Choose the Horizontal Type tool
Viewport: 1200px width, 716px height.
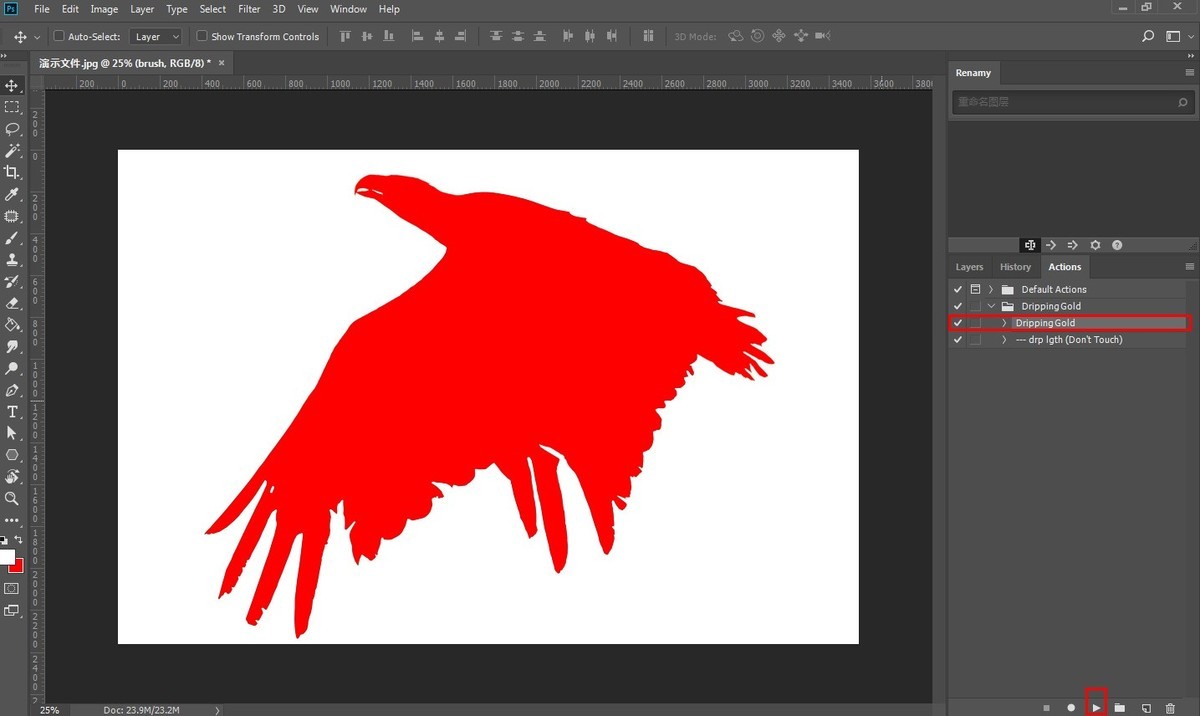point(12,412)
